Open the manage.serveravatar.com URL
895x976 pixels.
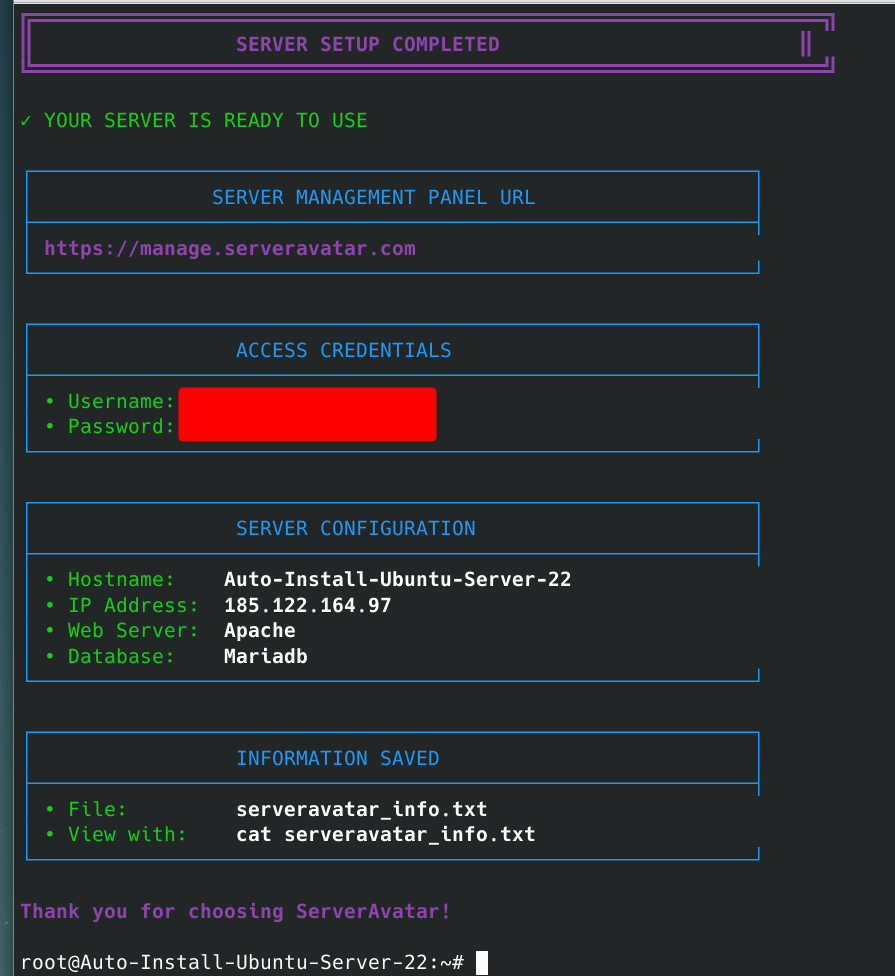tap(229, 248)
